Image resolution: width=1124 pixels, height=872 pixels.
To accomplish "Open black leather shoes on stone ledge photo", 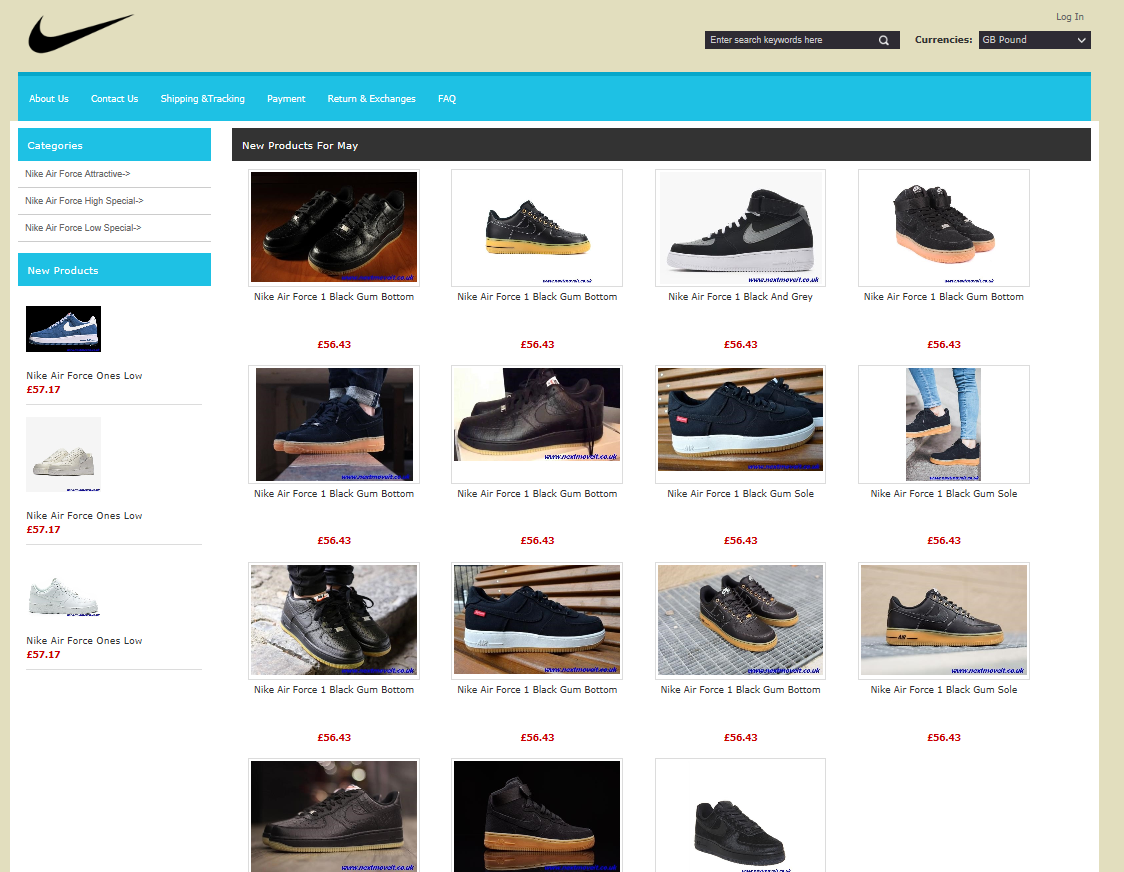I will (334, 620).
